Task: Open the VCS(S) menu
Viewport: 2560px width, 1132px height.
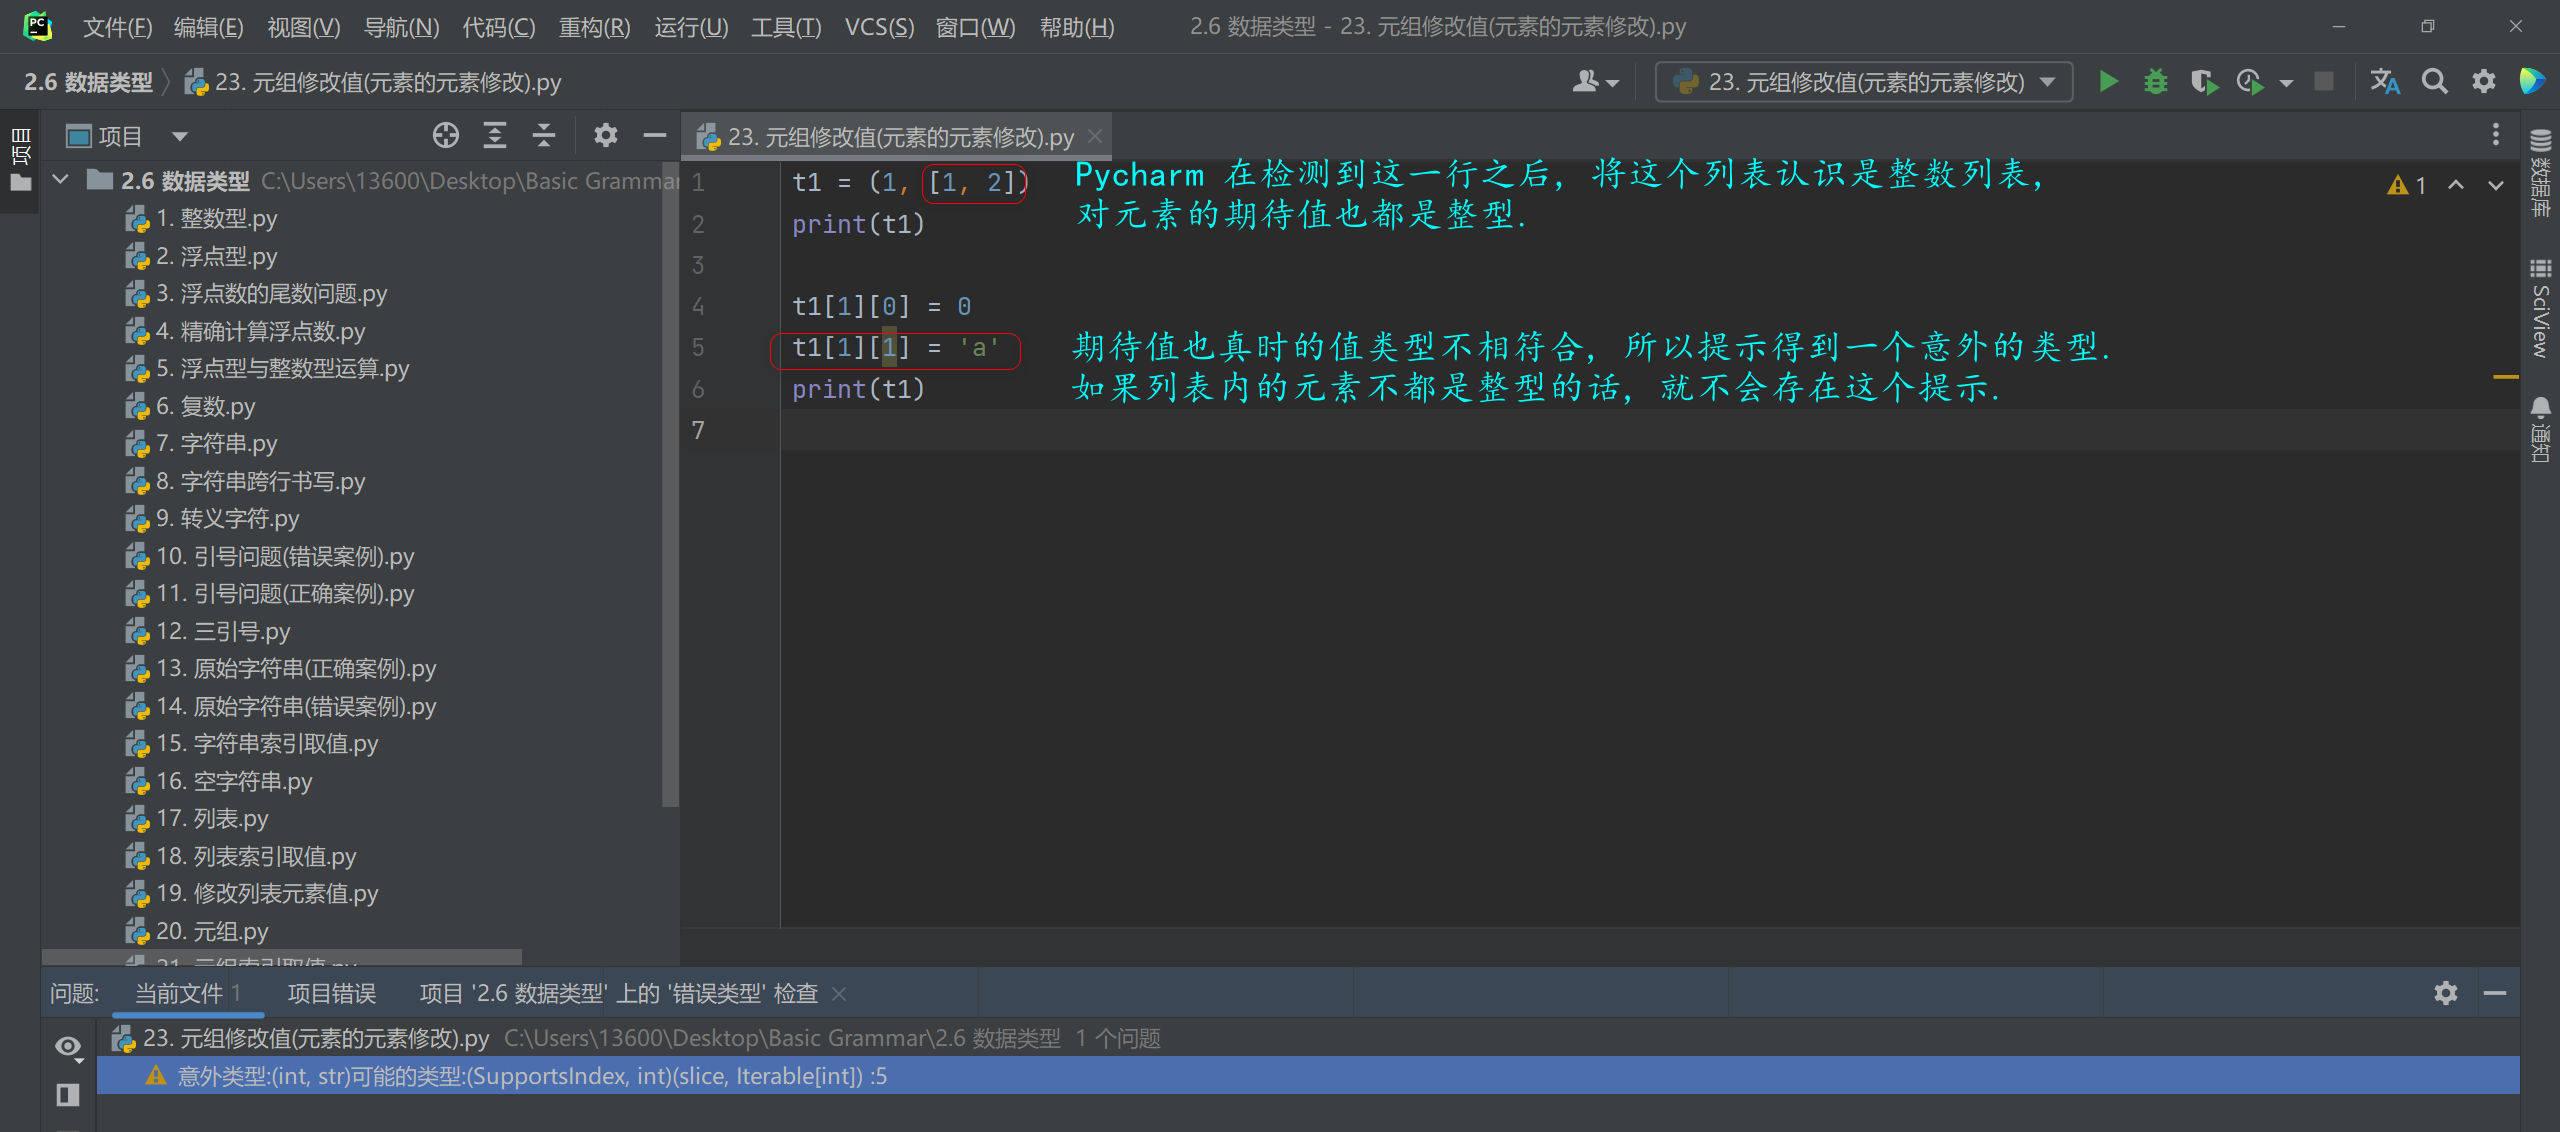Action: 879,27
